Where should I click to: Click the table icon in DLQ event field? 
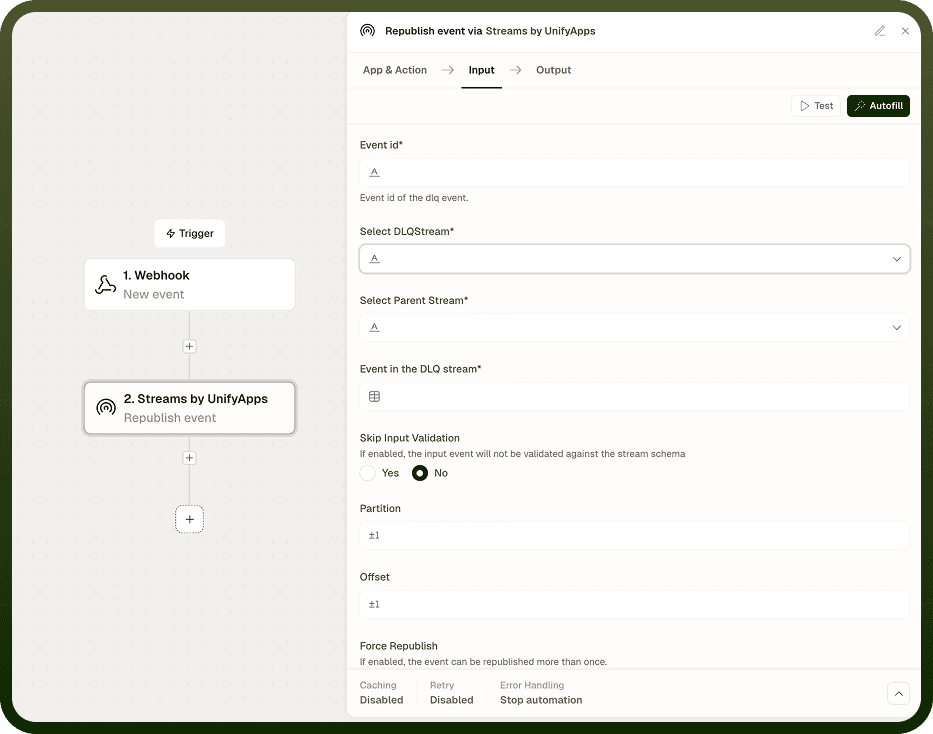click(374, 397)
